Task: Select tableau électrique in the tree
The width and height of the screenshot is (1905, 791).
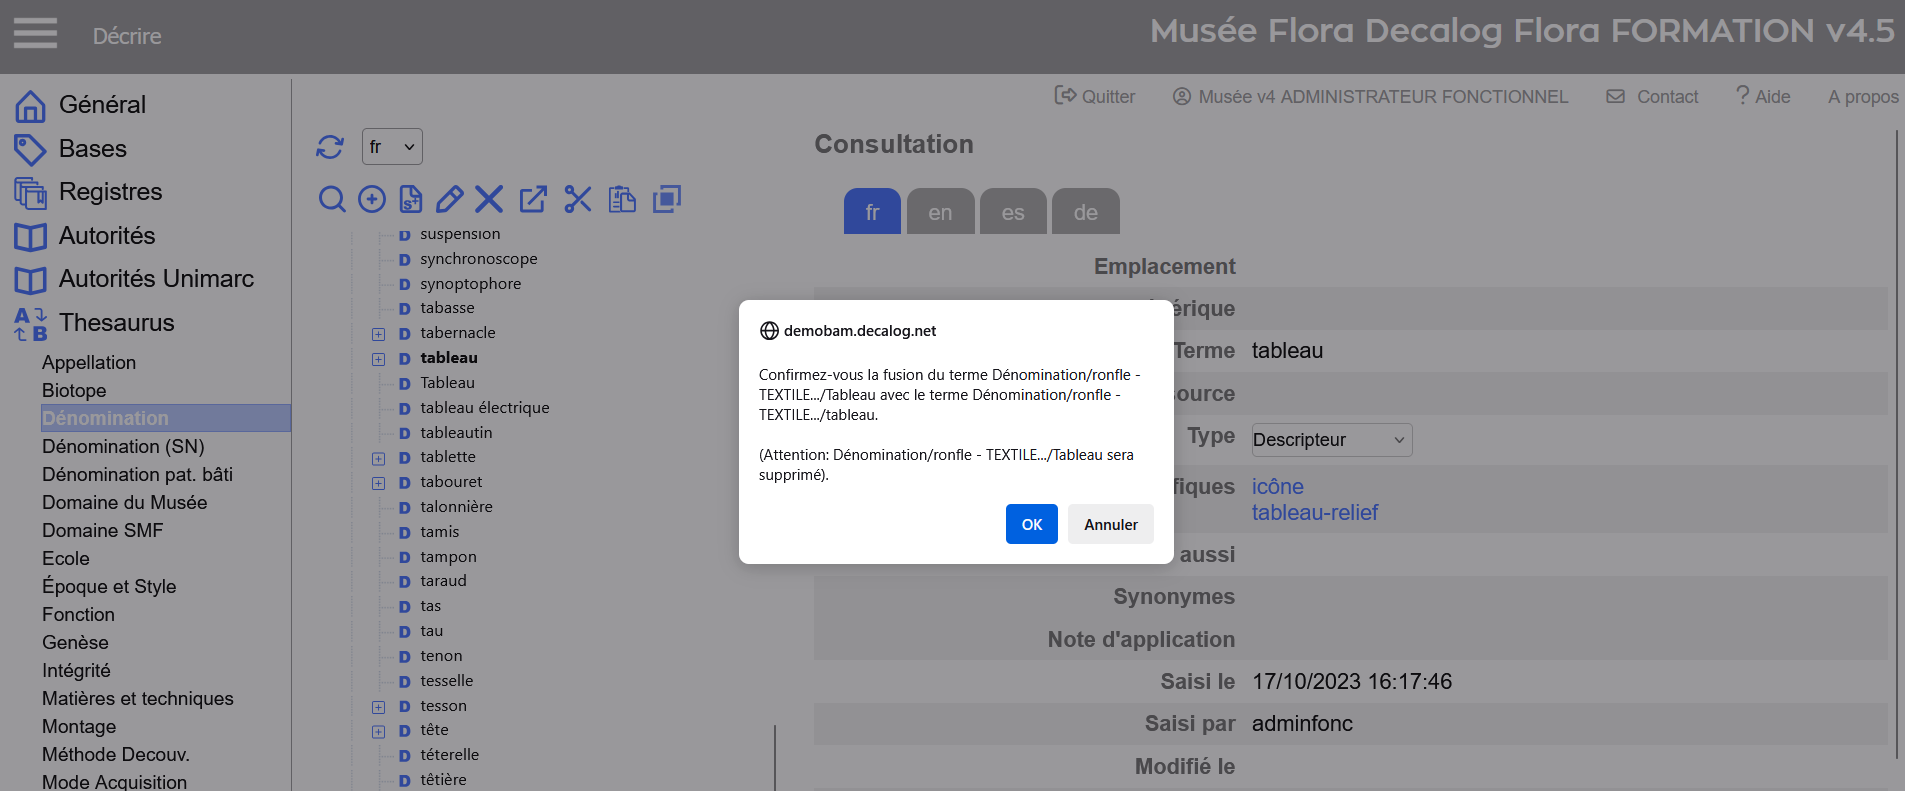Action: click(x=484, y=408)
